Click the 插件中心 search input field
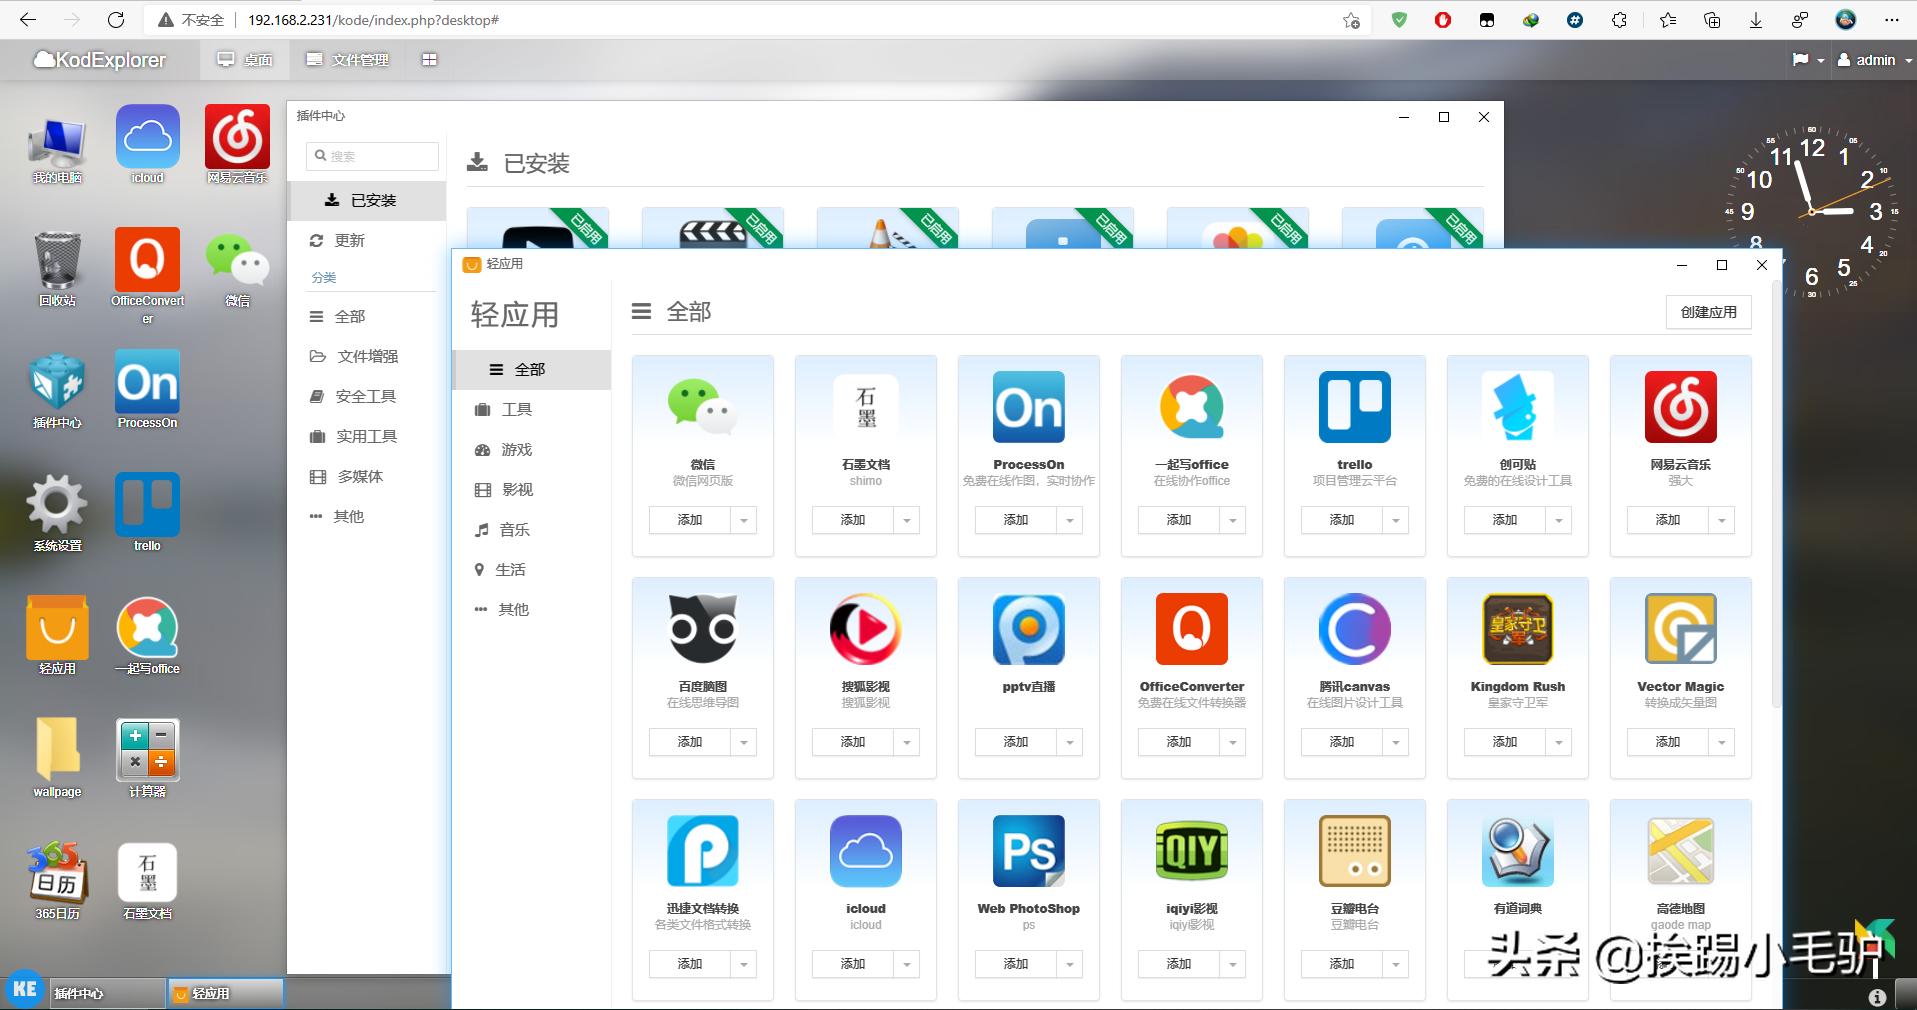 point(372,156)
